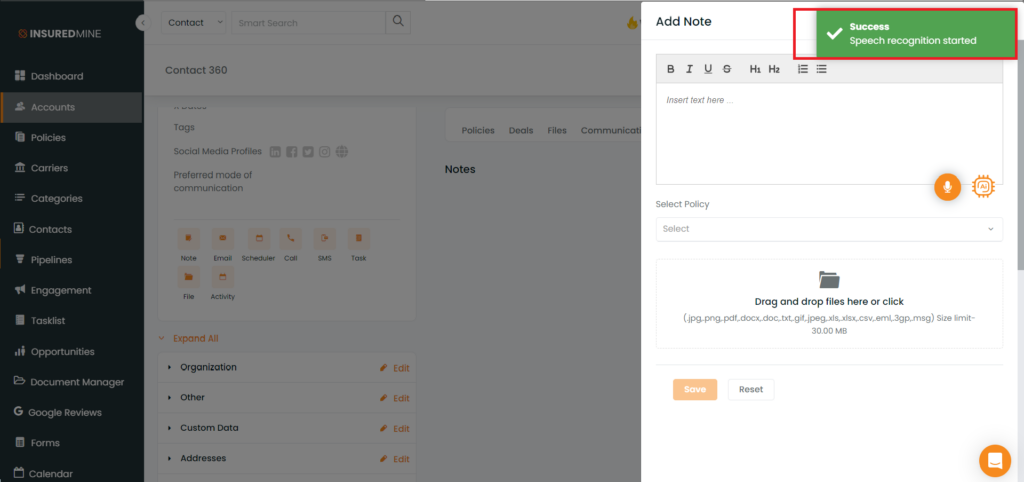Click Edit link beside Addresses
Image resolution: width=1024 pixels, height=482 pixels.
395,459
